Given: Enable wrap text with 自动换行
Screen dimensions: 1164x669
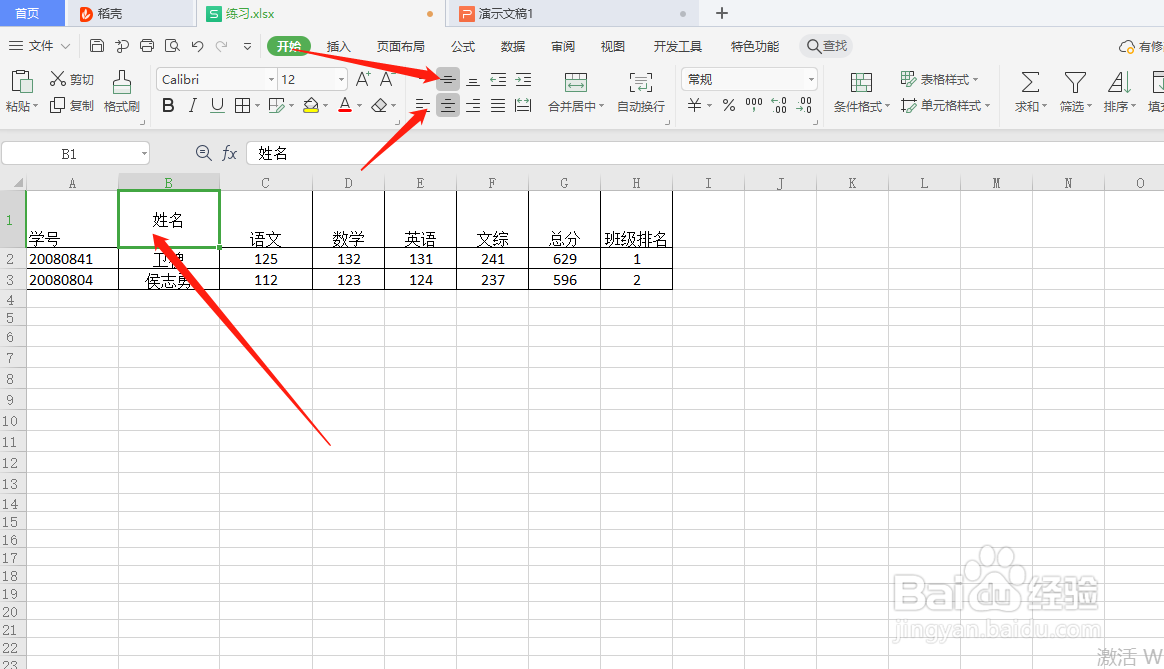Looking at the screenshot, I should (x=640, y=91).
